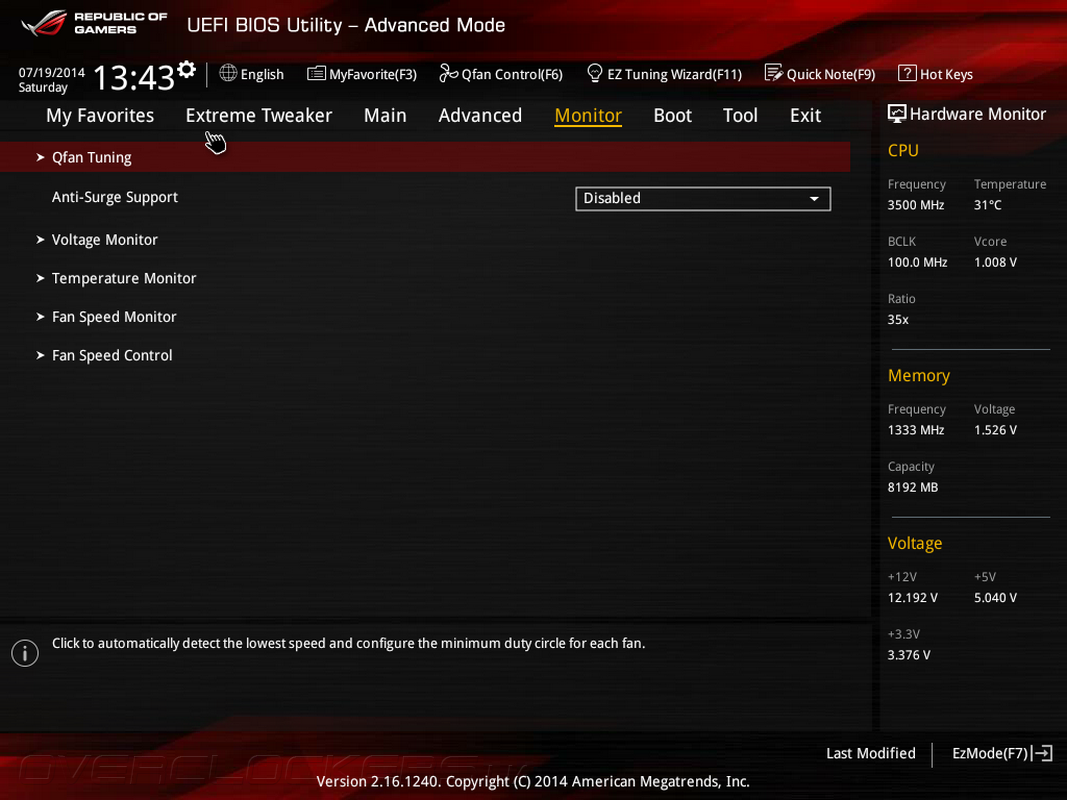Viewport: 1067px width, 800px height.
Task: Click the Qfan Control fan icon
Action: (448, 73)
